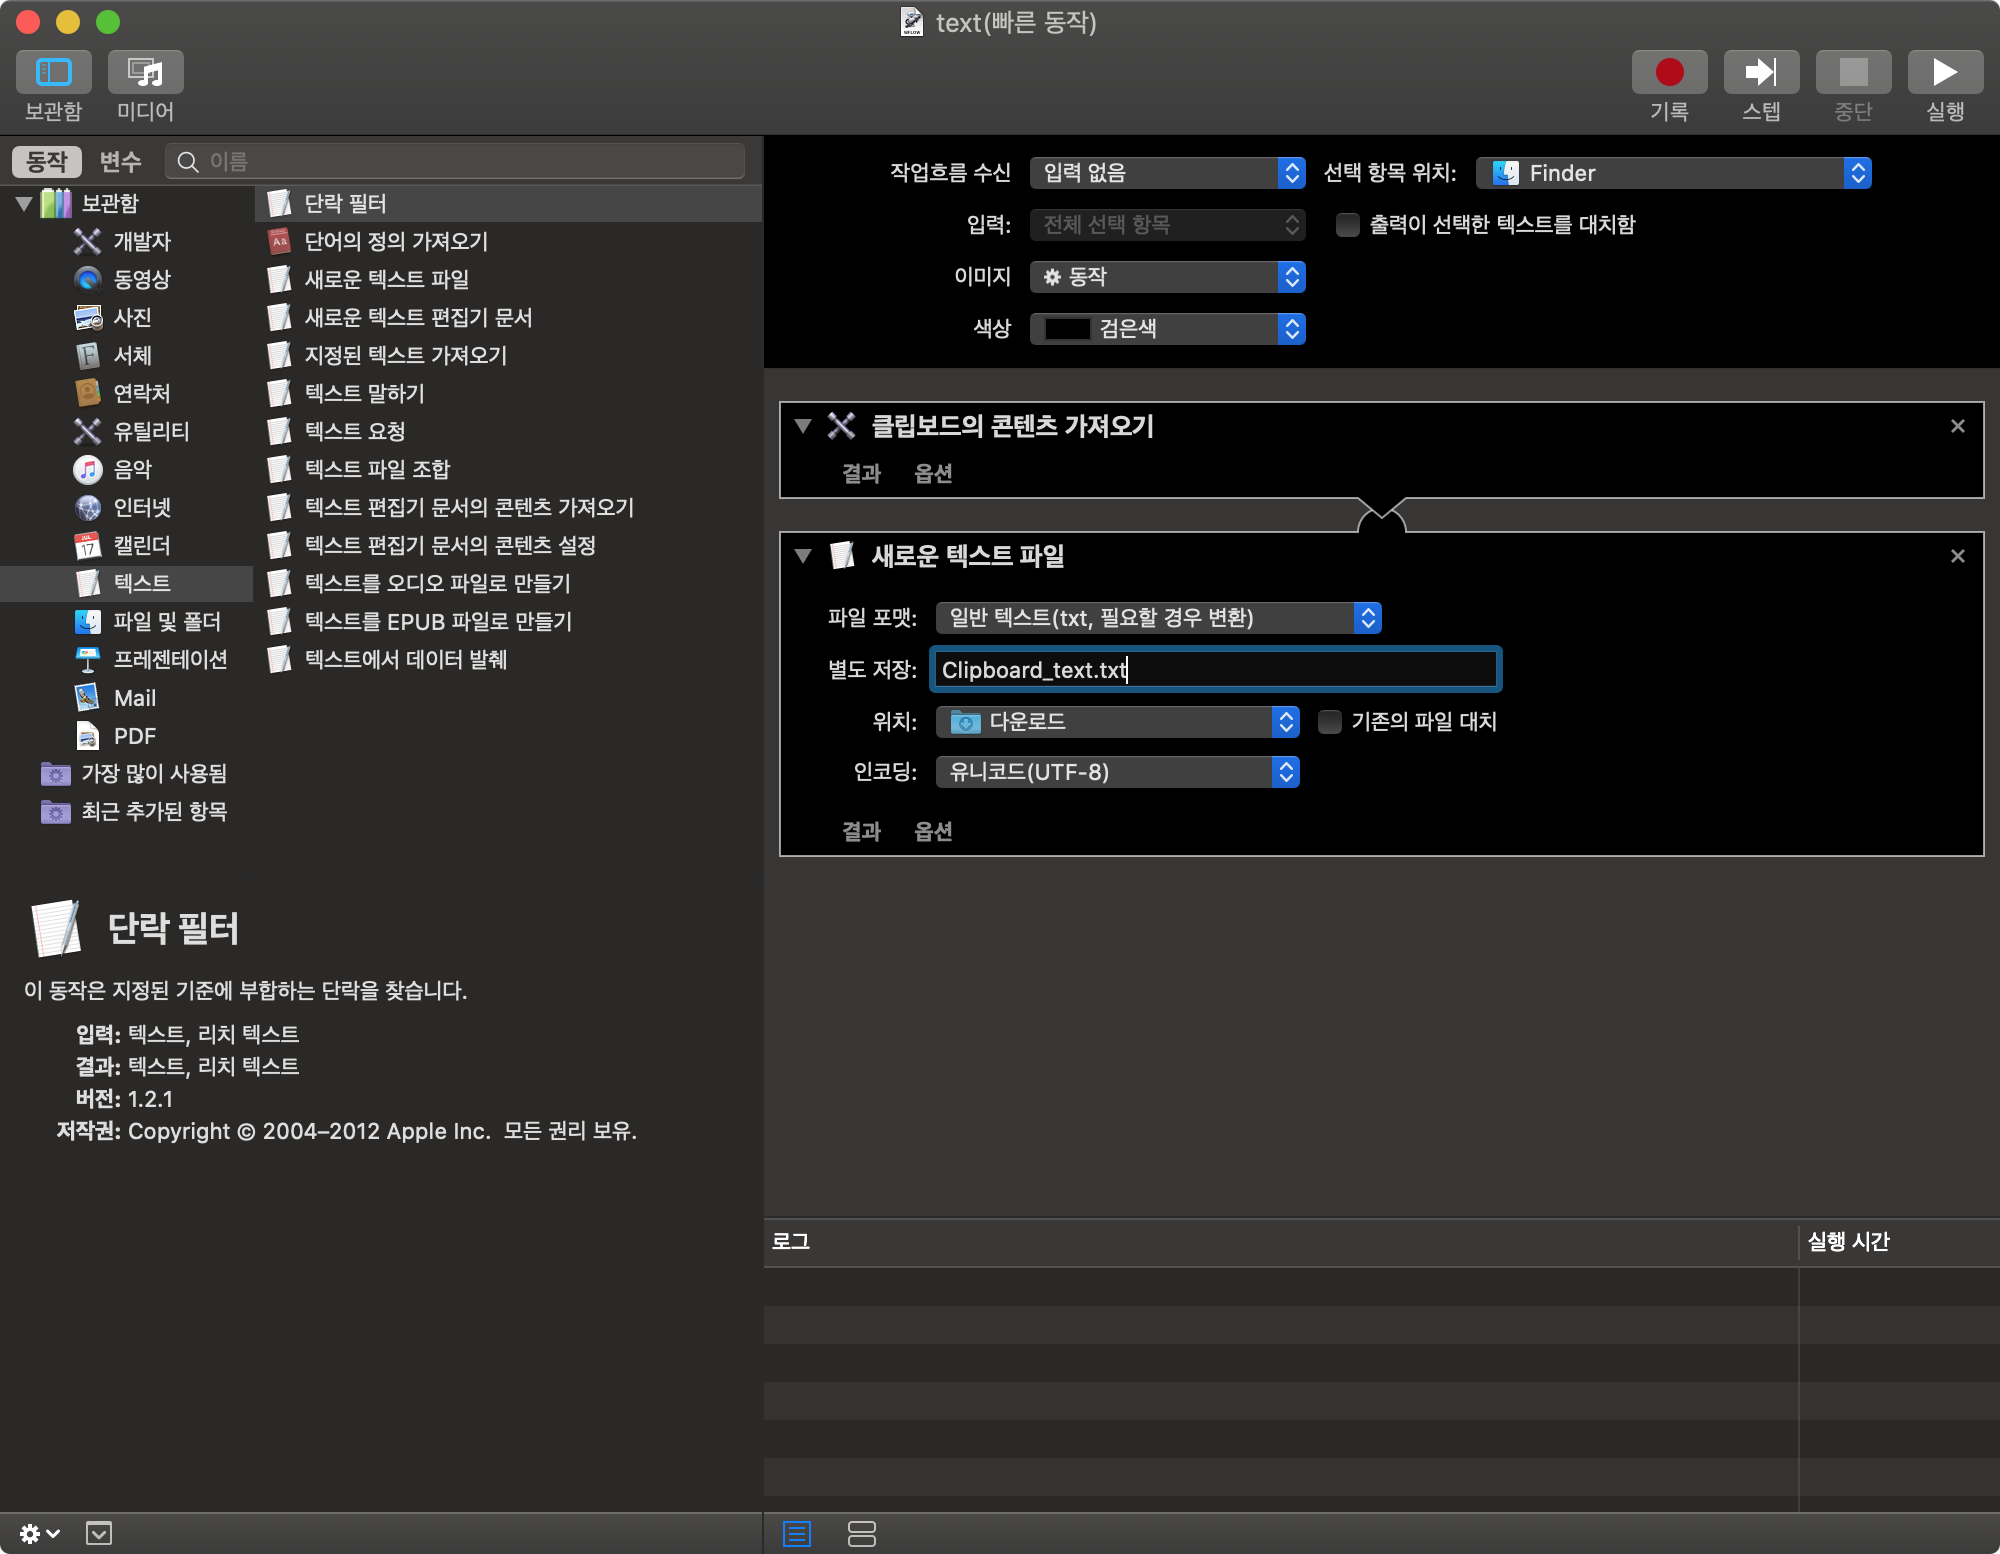Open the 색상 검은색 color dropdown
The image size is (2000, 1554).
click(x=1166, y=329)
